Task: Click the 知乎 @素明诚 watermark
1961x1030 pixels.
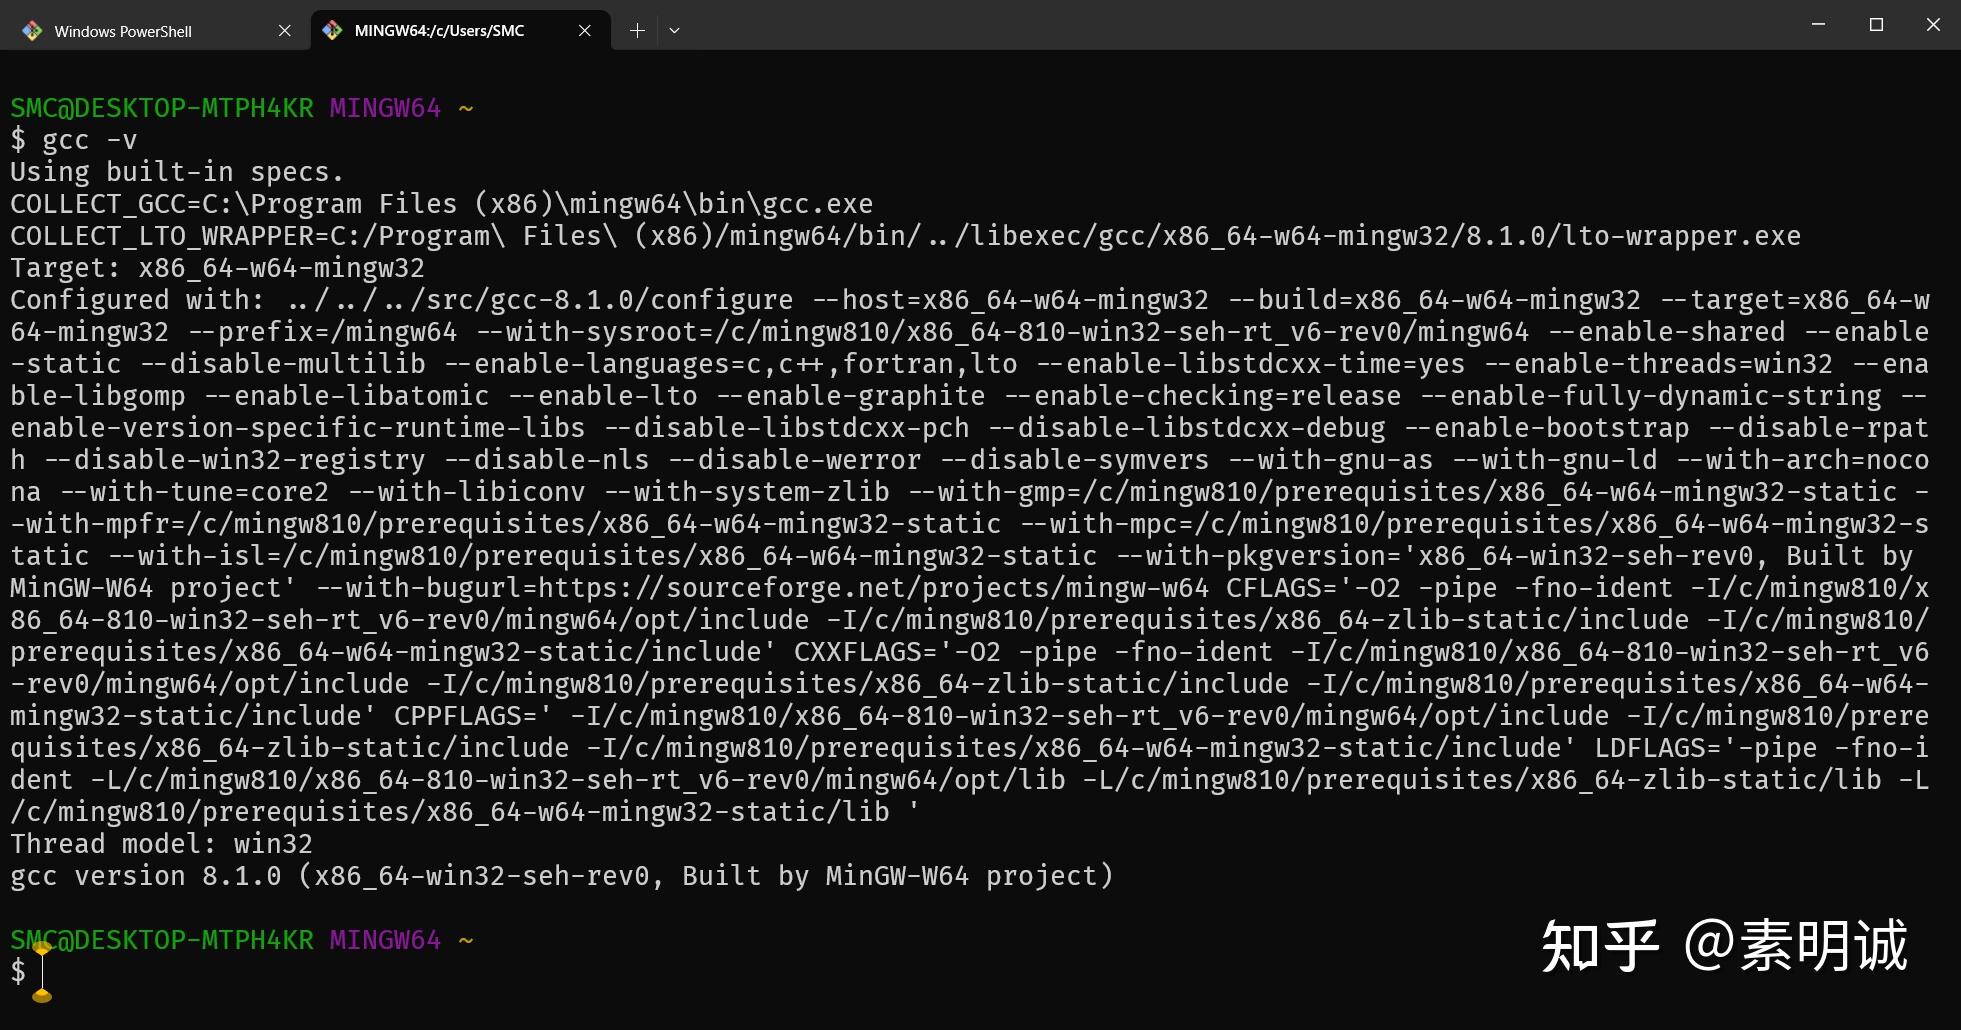Action: 1724,946
